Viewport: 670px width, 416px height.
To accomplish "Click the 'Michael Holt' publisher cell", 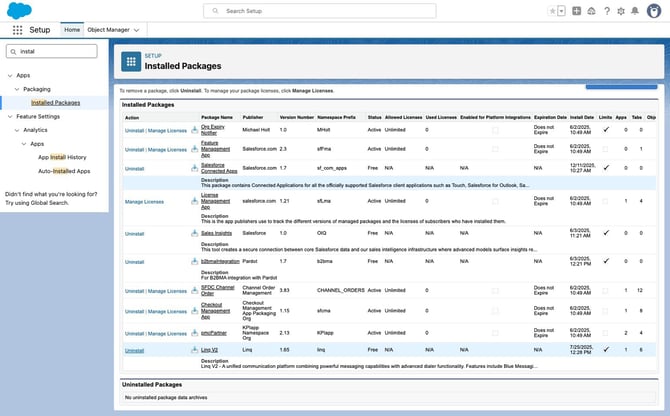I will pos(256,129).
